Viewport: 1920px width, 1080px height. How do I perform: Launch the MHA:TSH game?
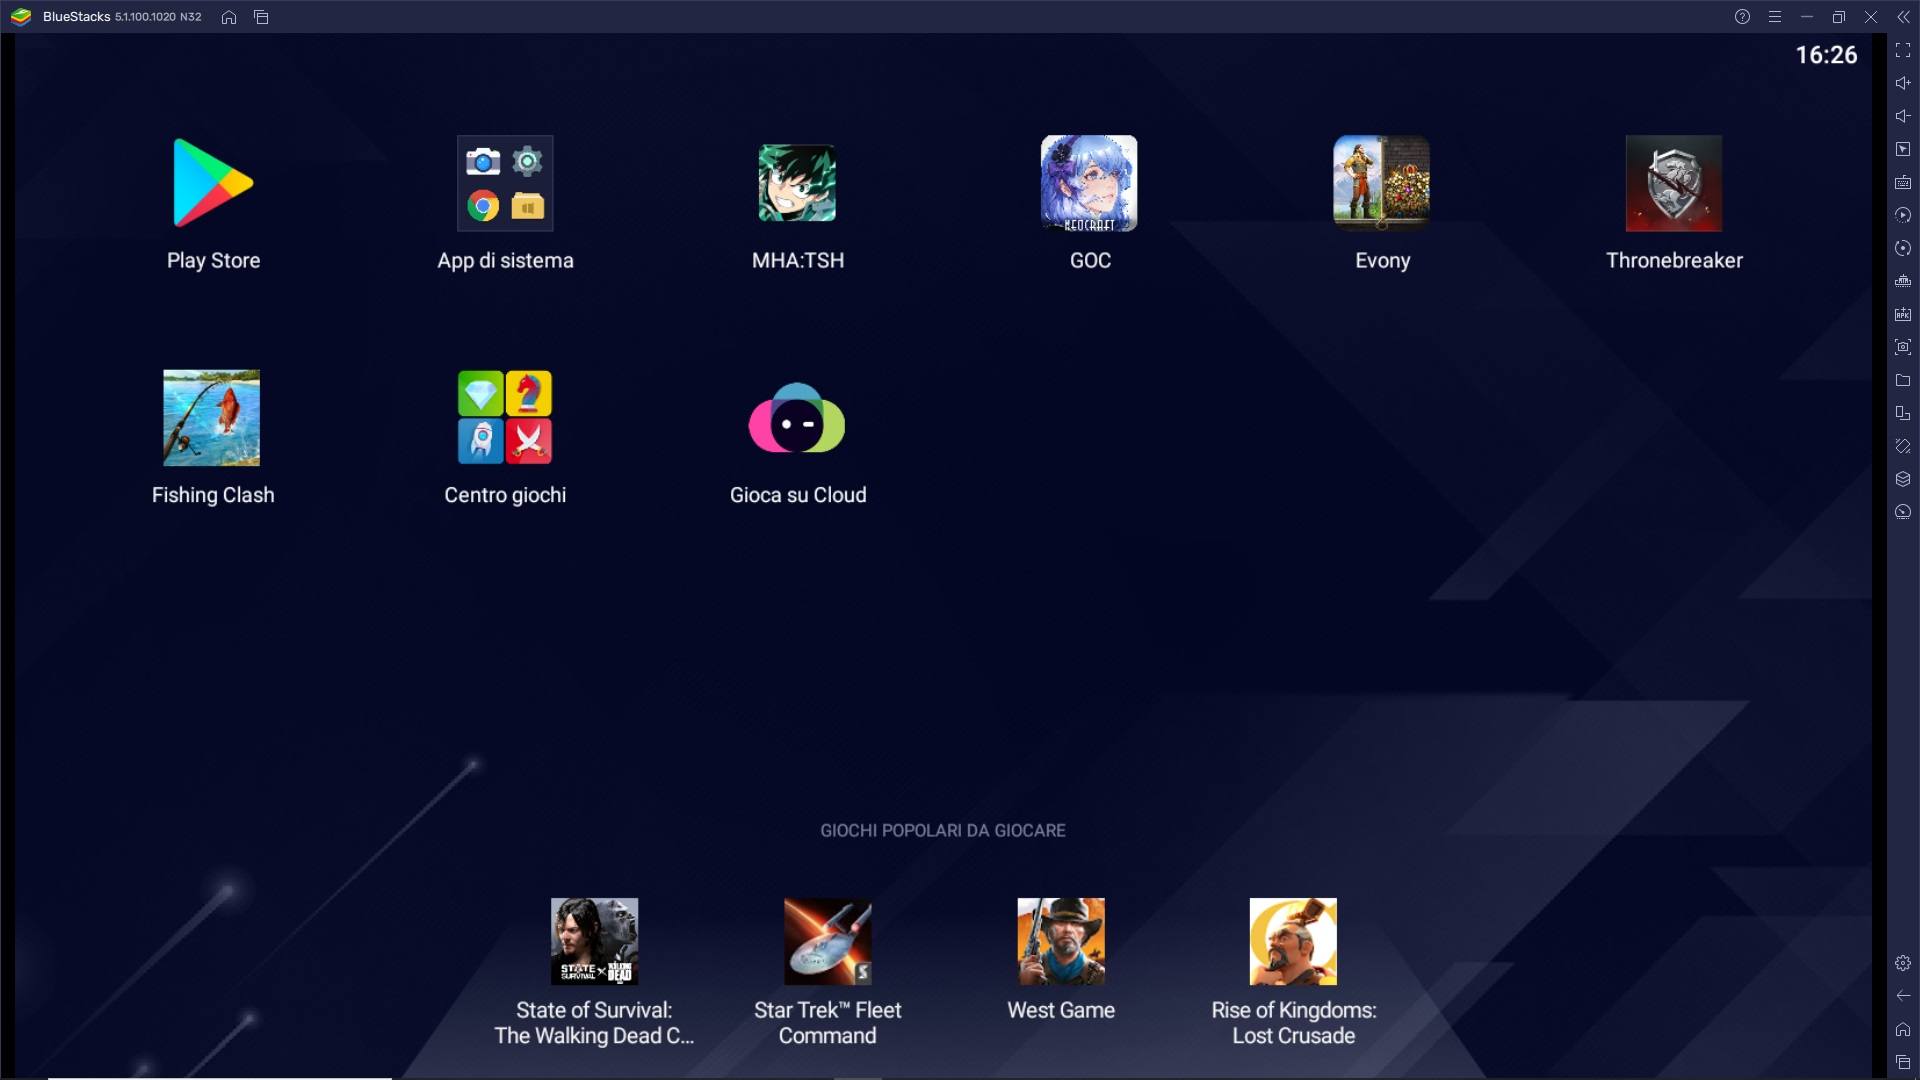797,184
